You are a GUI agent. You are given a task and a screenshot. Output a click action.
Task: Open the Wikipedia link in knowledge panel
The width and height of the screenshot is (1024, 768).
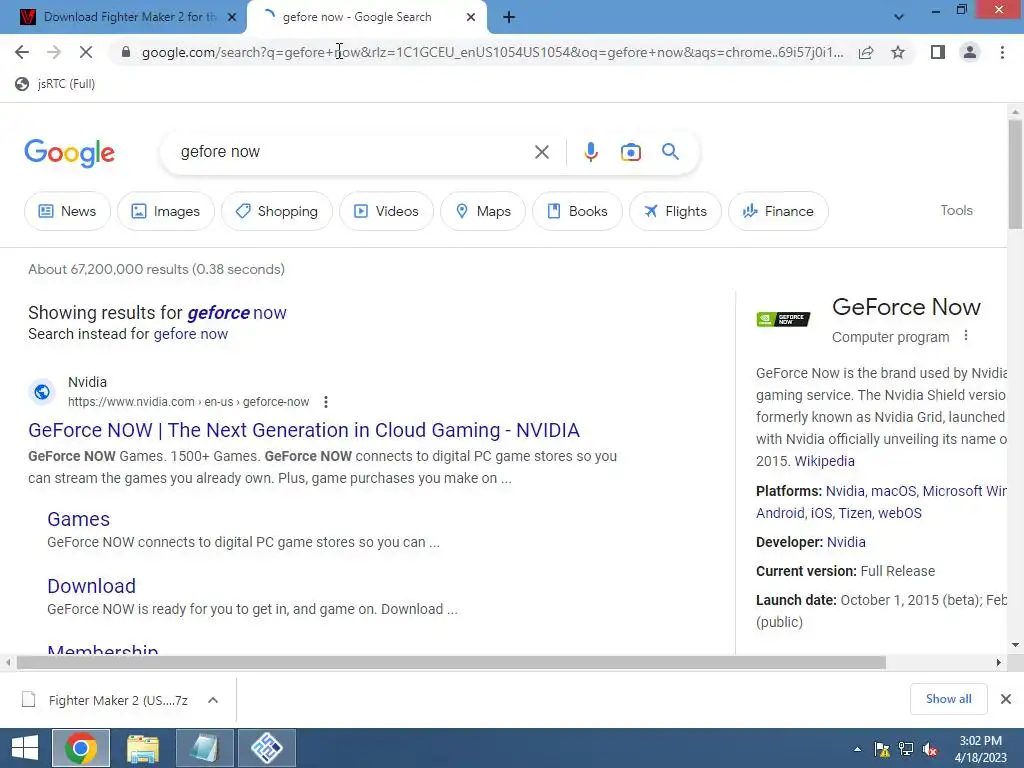click(x=824, y=461)
